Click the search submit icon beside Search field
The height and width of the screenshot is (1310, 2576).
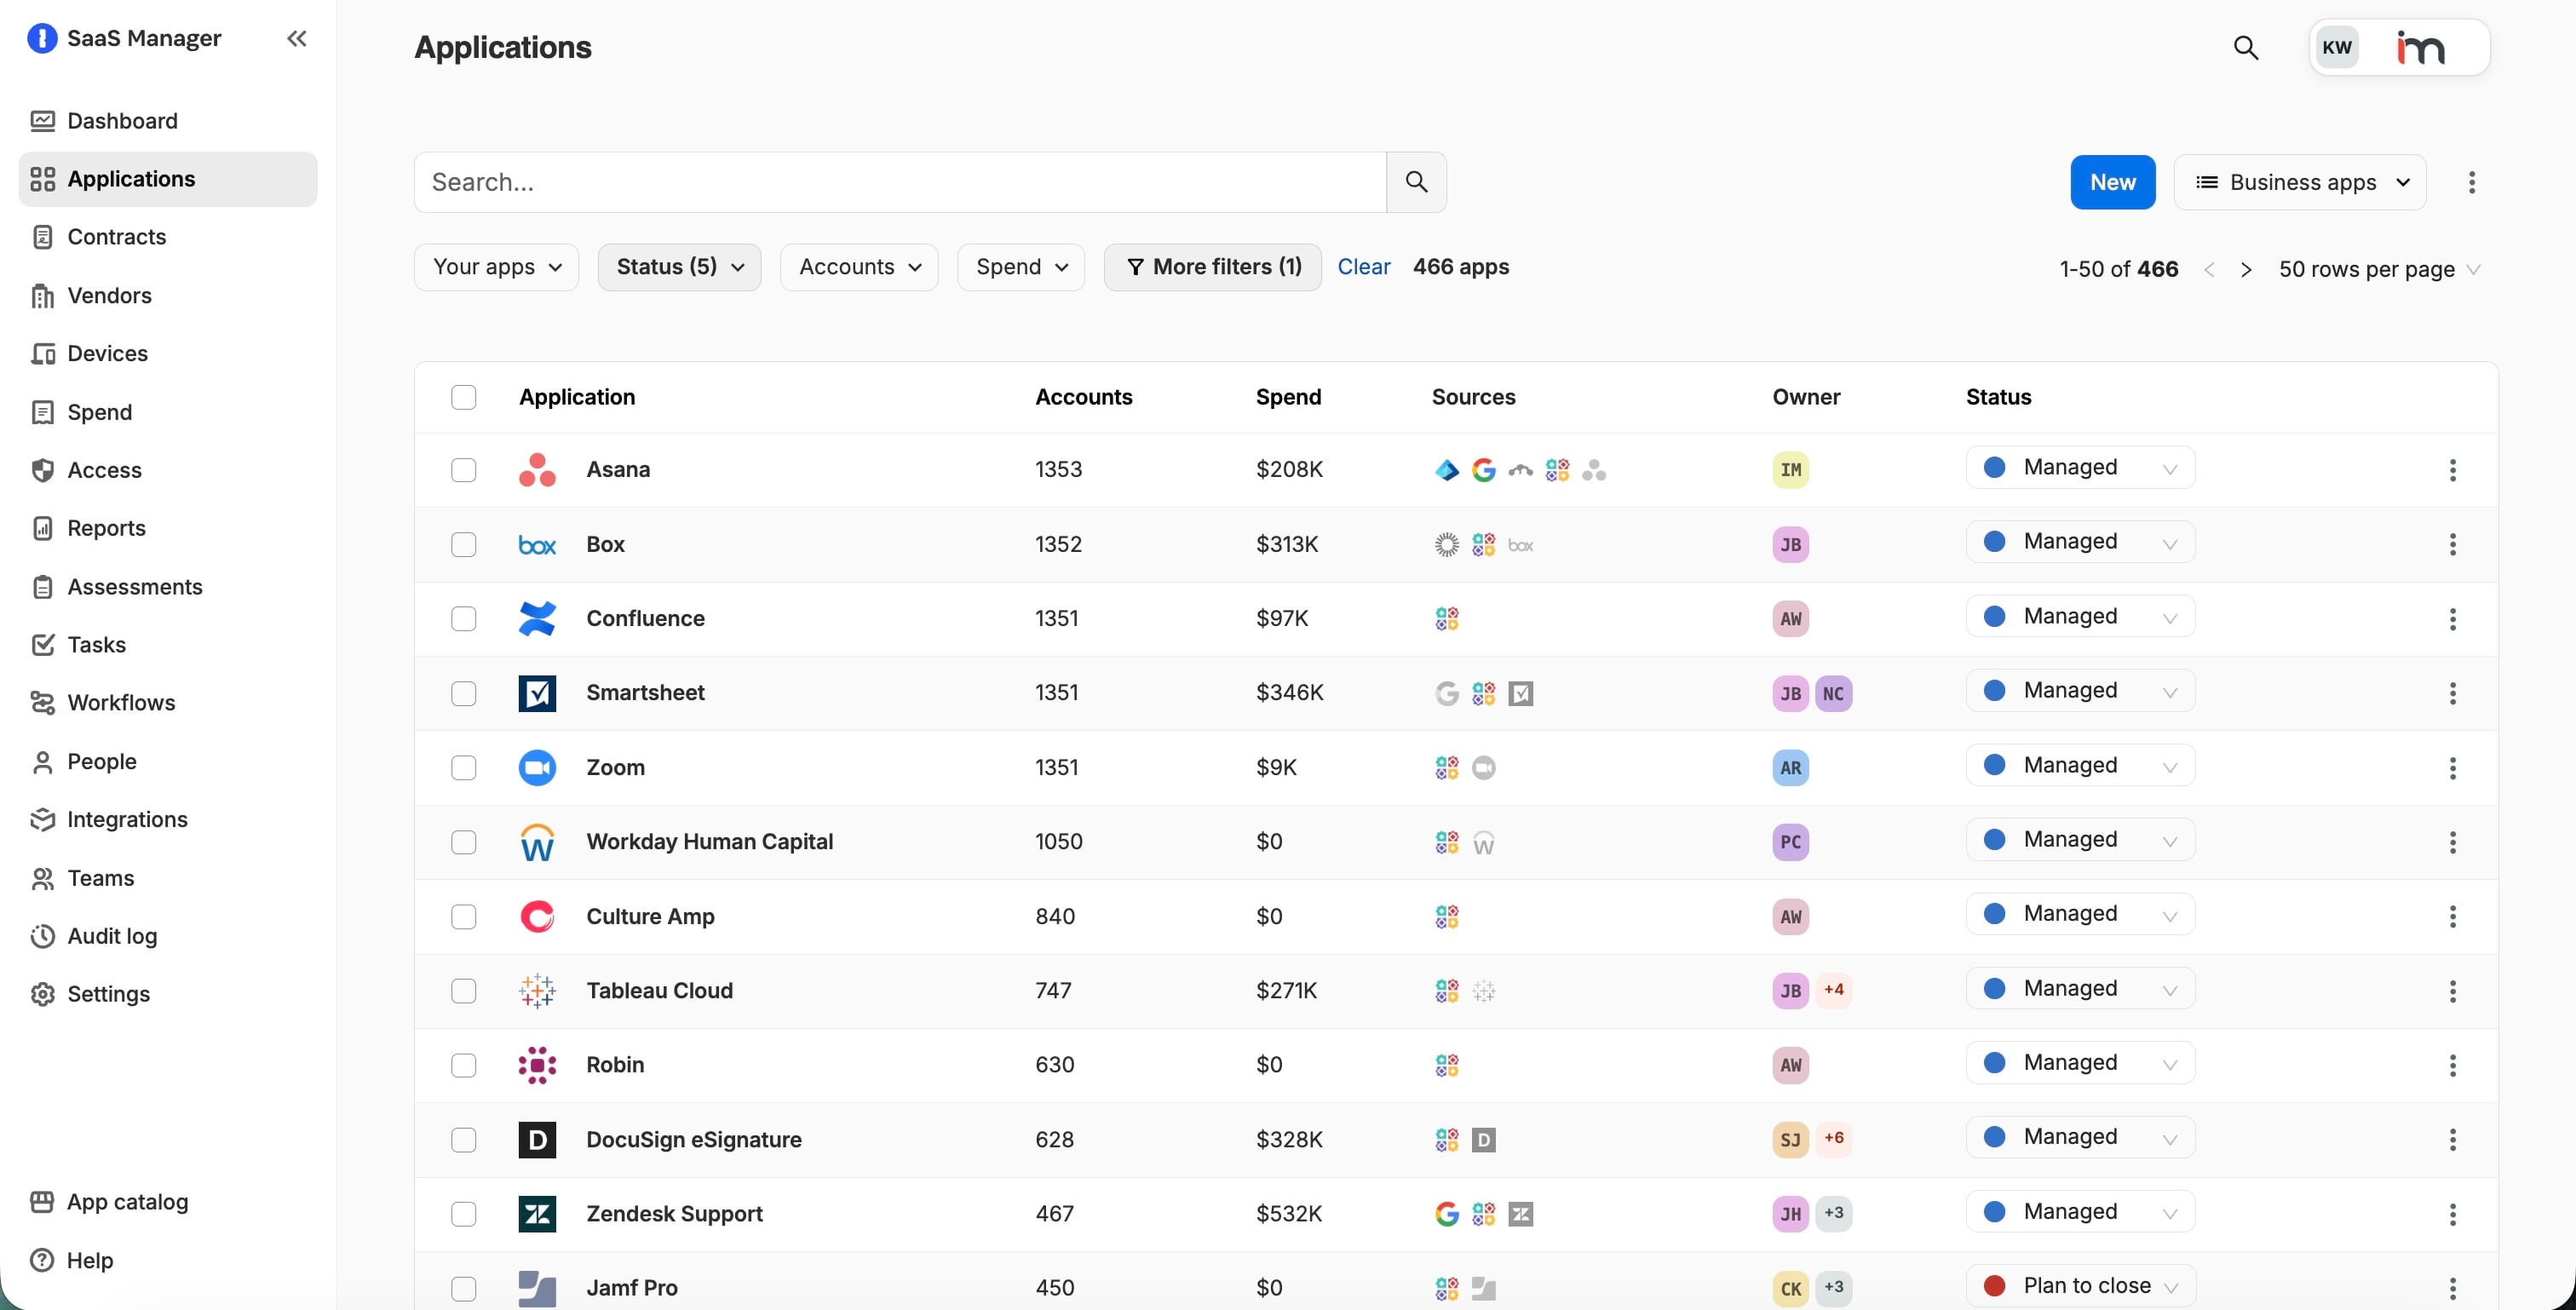pos(1416,182)
